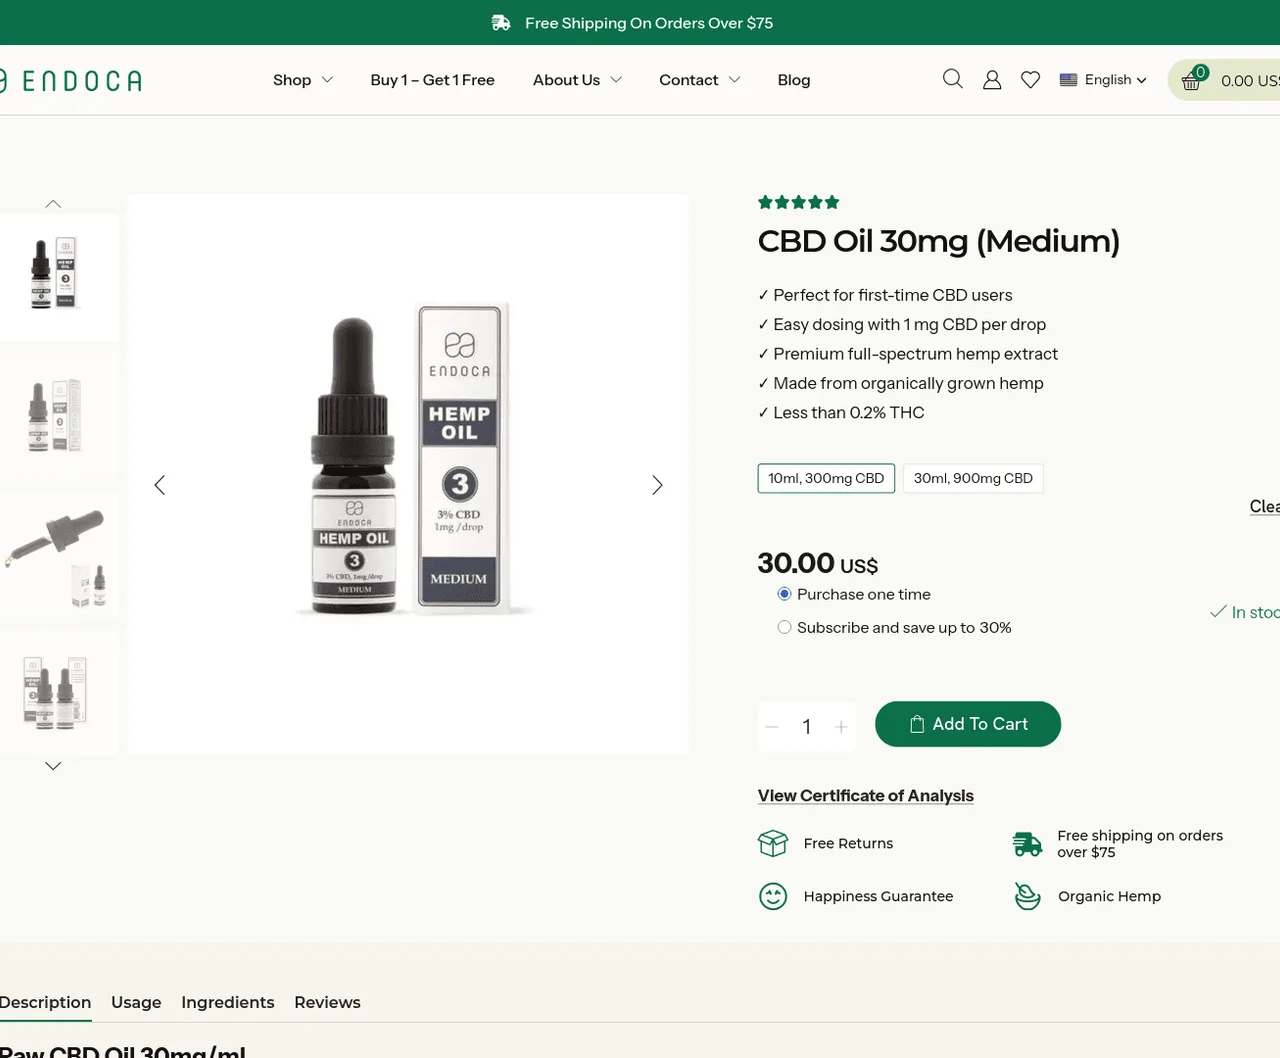This screenshot has width=1280, height=1058.
Task: Click the CBD Oil 30mg (Medium) title
Action: (939, 241)
